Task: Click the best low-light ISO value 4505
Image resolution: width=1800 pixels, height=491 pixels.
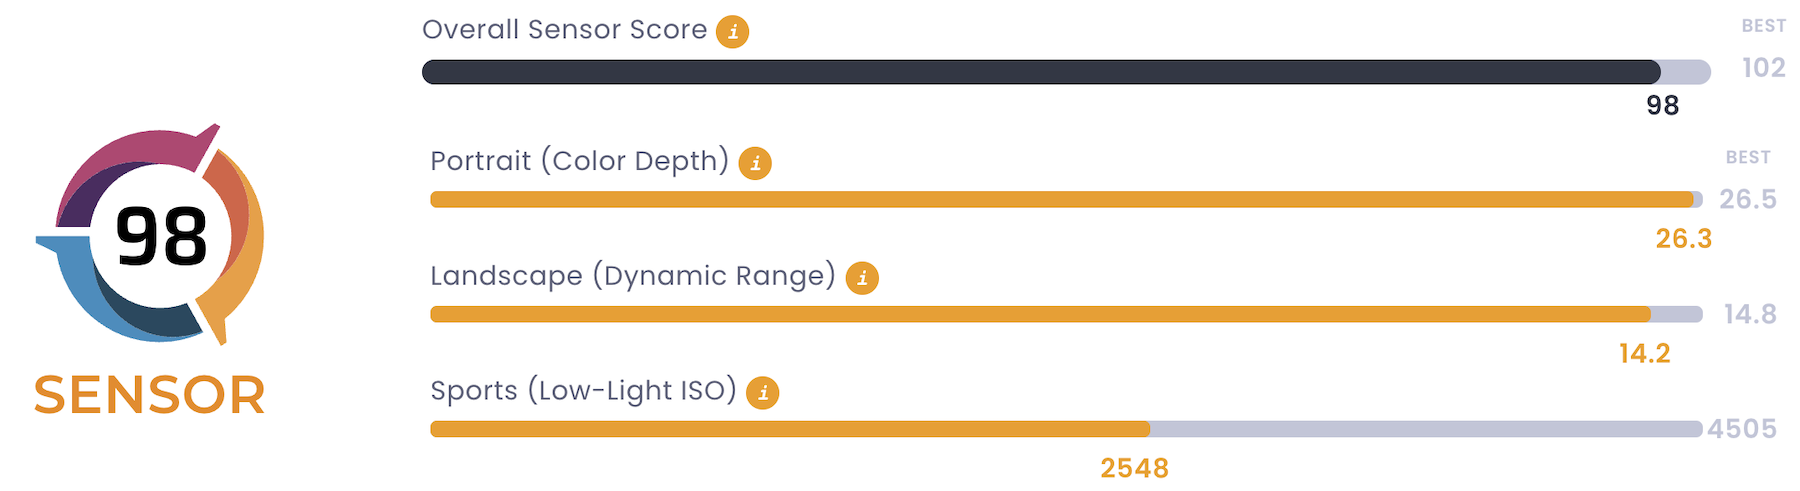Action: [1742, 430]
